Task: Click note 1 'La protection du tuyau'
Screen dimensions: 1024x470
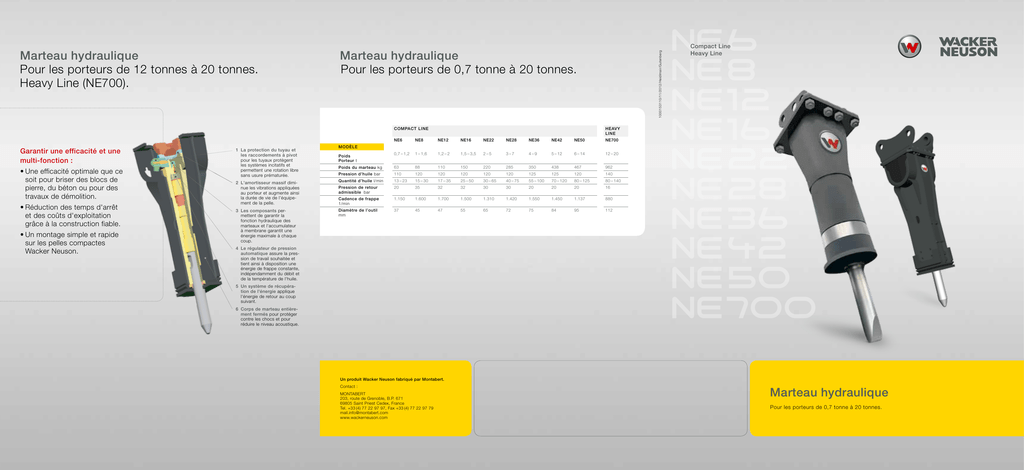Action: pos(267,163)
